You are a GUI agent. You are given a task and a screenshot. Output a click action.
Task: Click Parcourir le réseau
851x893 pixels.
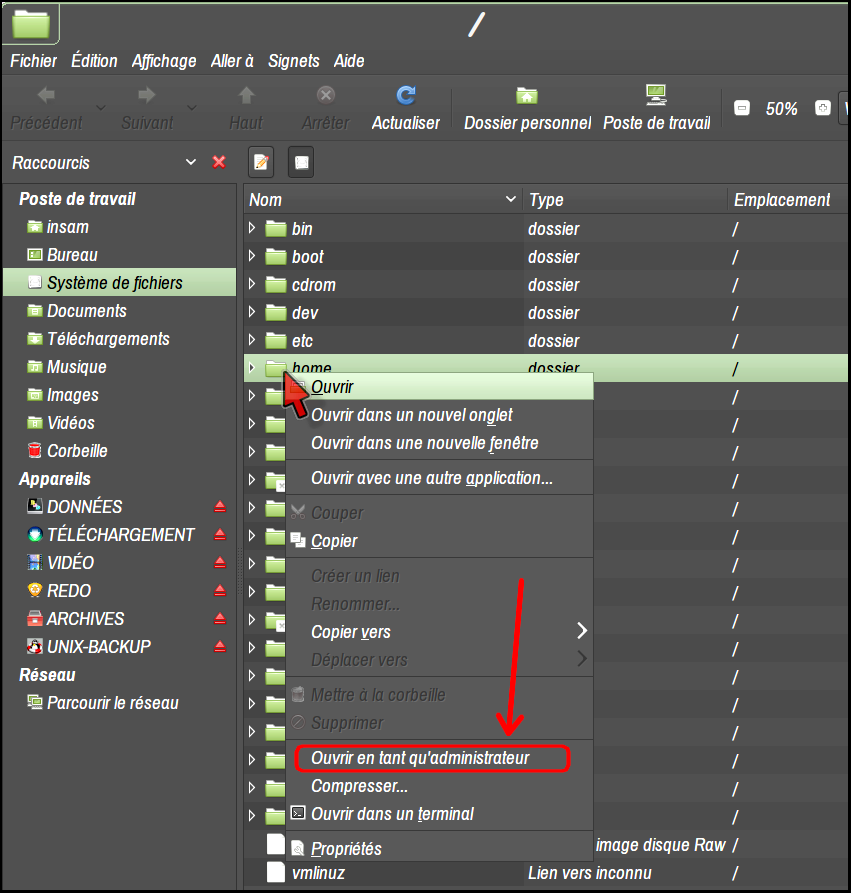click(x=112, y=703)
